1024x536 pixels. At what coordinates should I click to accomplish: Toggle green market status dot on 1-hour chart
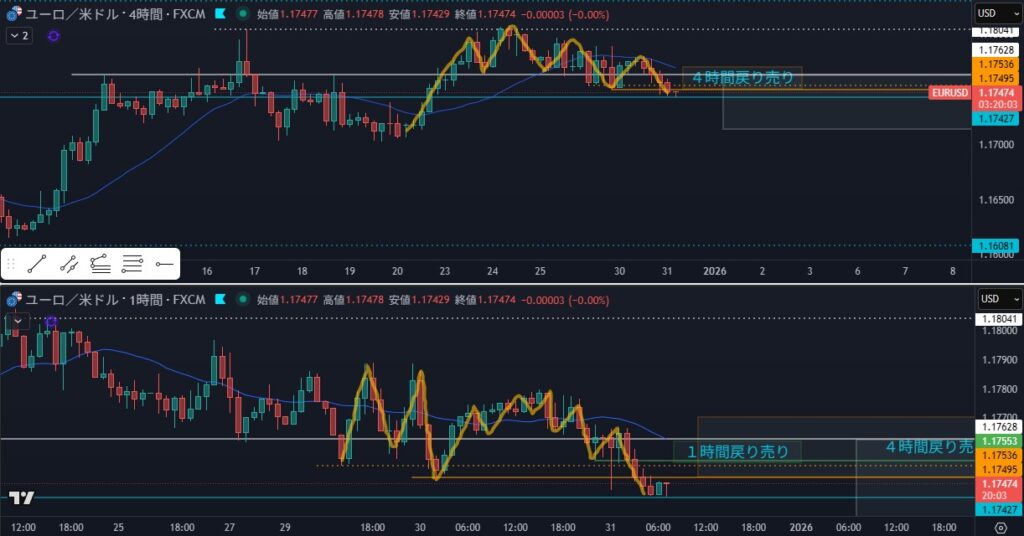click(242, 299)
